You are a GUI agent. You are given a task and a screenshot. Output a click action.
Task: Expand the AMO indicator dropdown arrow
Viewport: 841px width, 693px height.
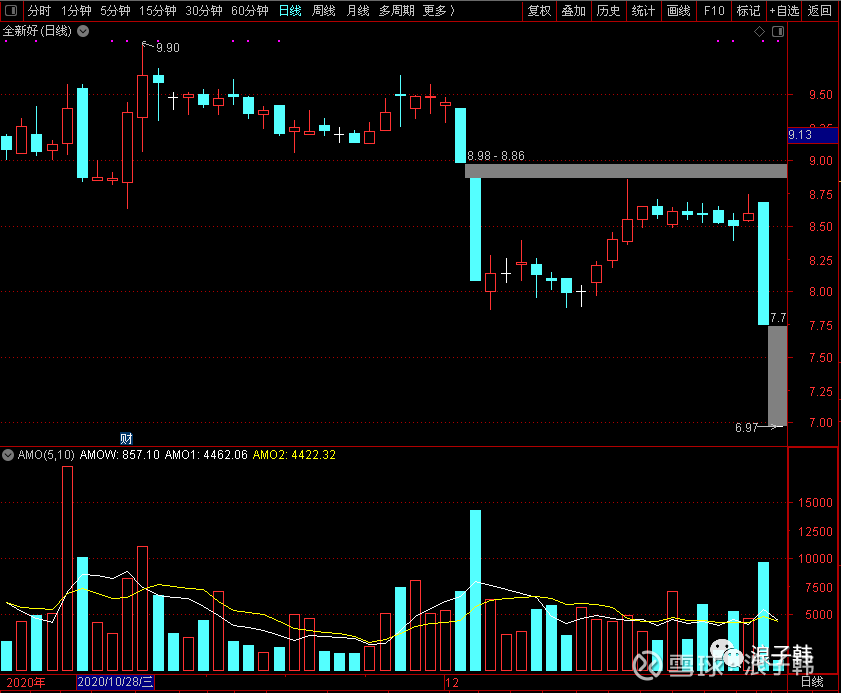click(x=8, y=455)
